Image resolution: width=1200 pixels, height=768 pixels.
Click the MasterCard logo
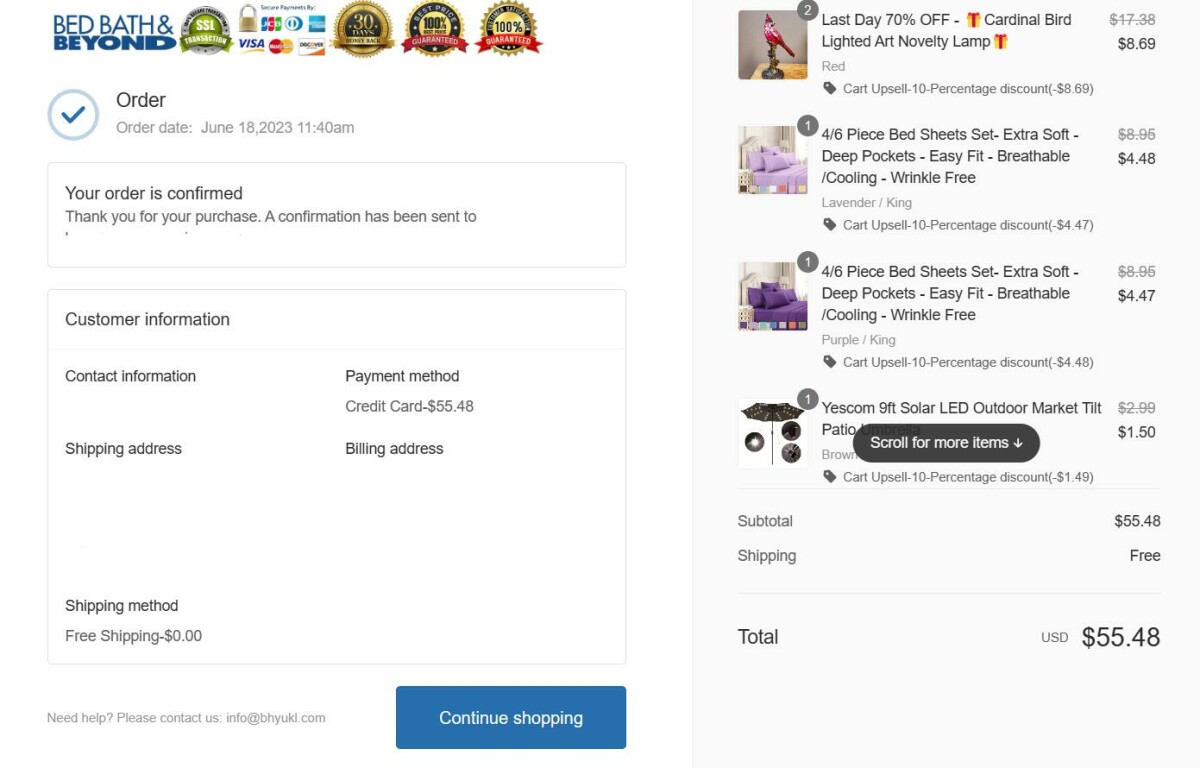(x=281, y=46)
